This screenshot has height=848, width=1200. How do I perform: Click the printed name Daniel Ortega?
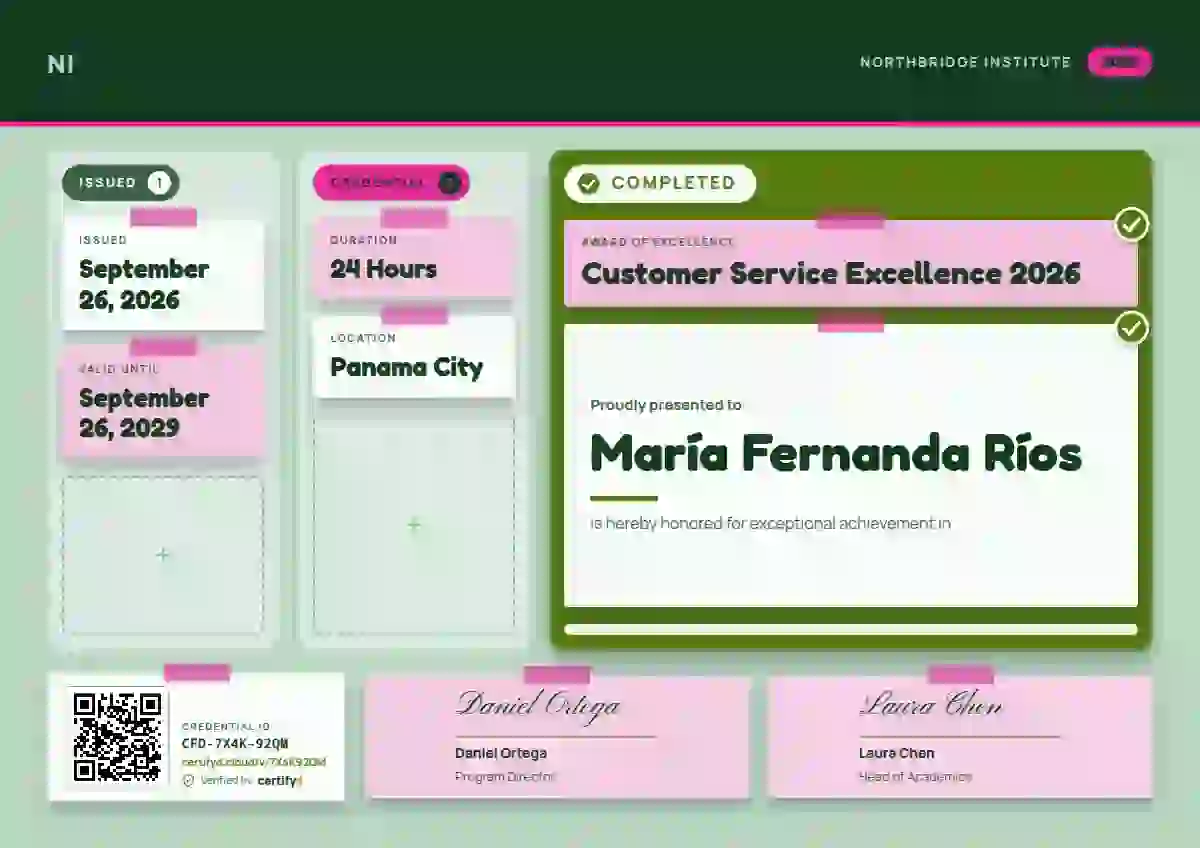(x=501, y=753)
